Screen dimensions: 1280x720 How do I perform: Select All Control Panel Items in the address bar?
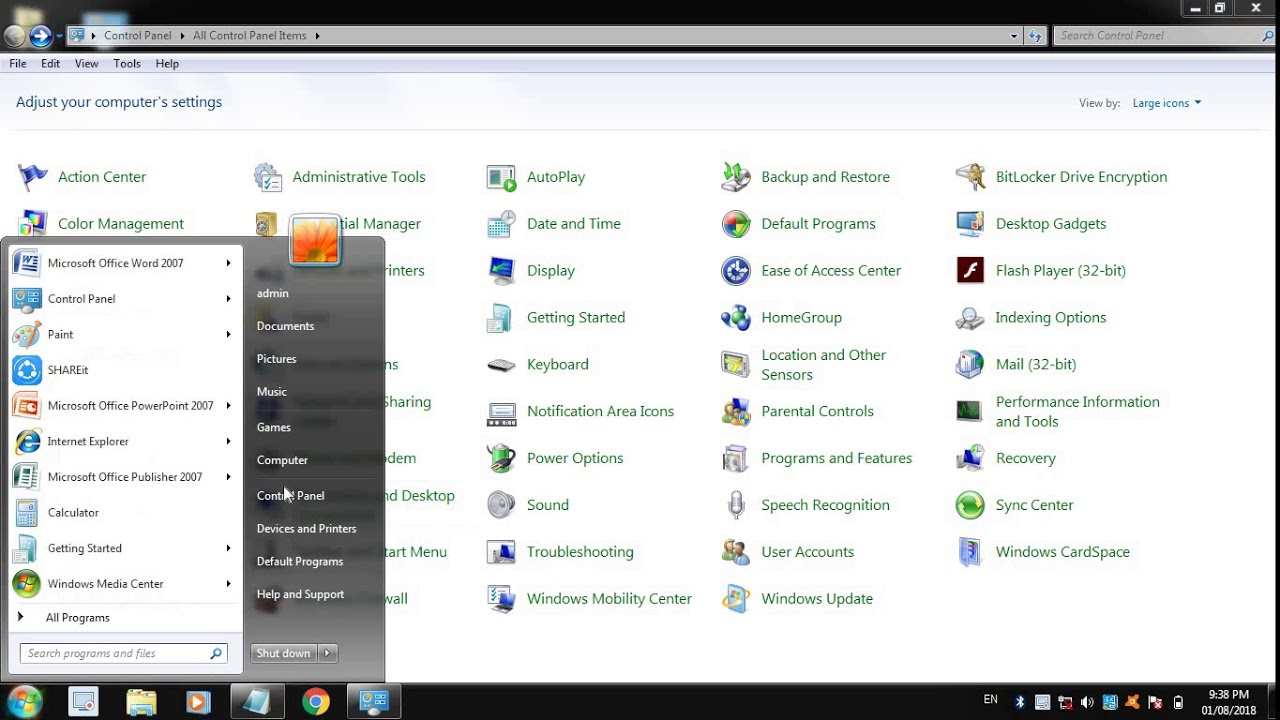pos(250,36)
